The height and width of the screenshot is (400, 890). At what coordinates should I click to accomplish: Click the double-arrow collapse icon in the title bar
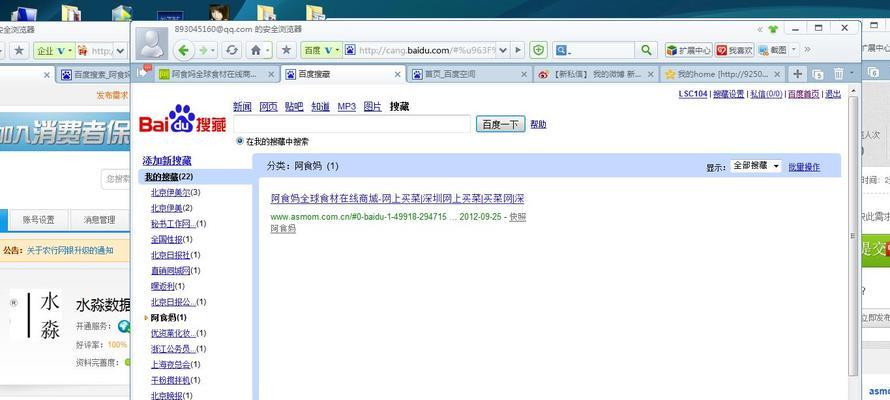point(759,30)
